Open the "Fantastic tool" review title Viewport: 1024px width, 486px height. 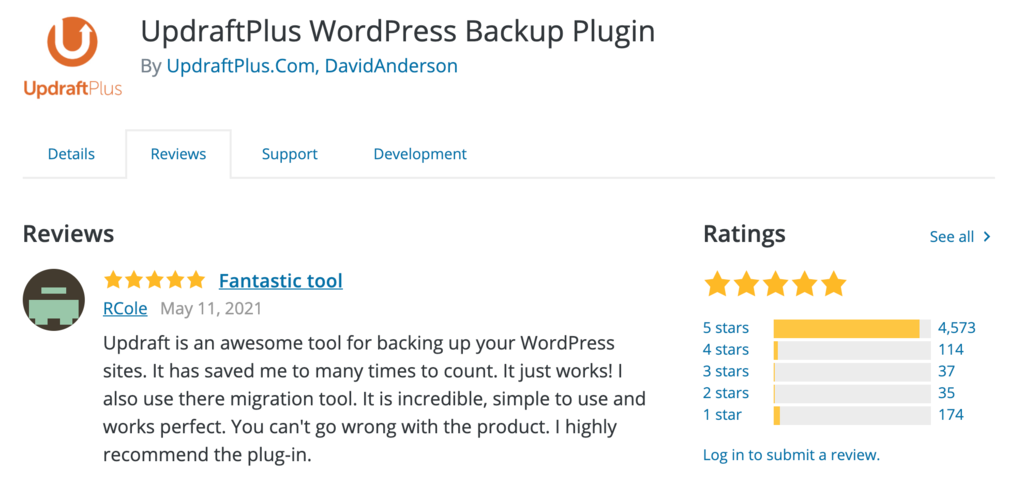coord(280,281)
